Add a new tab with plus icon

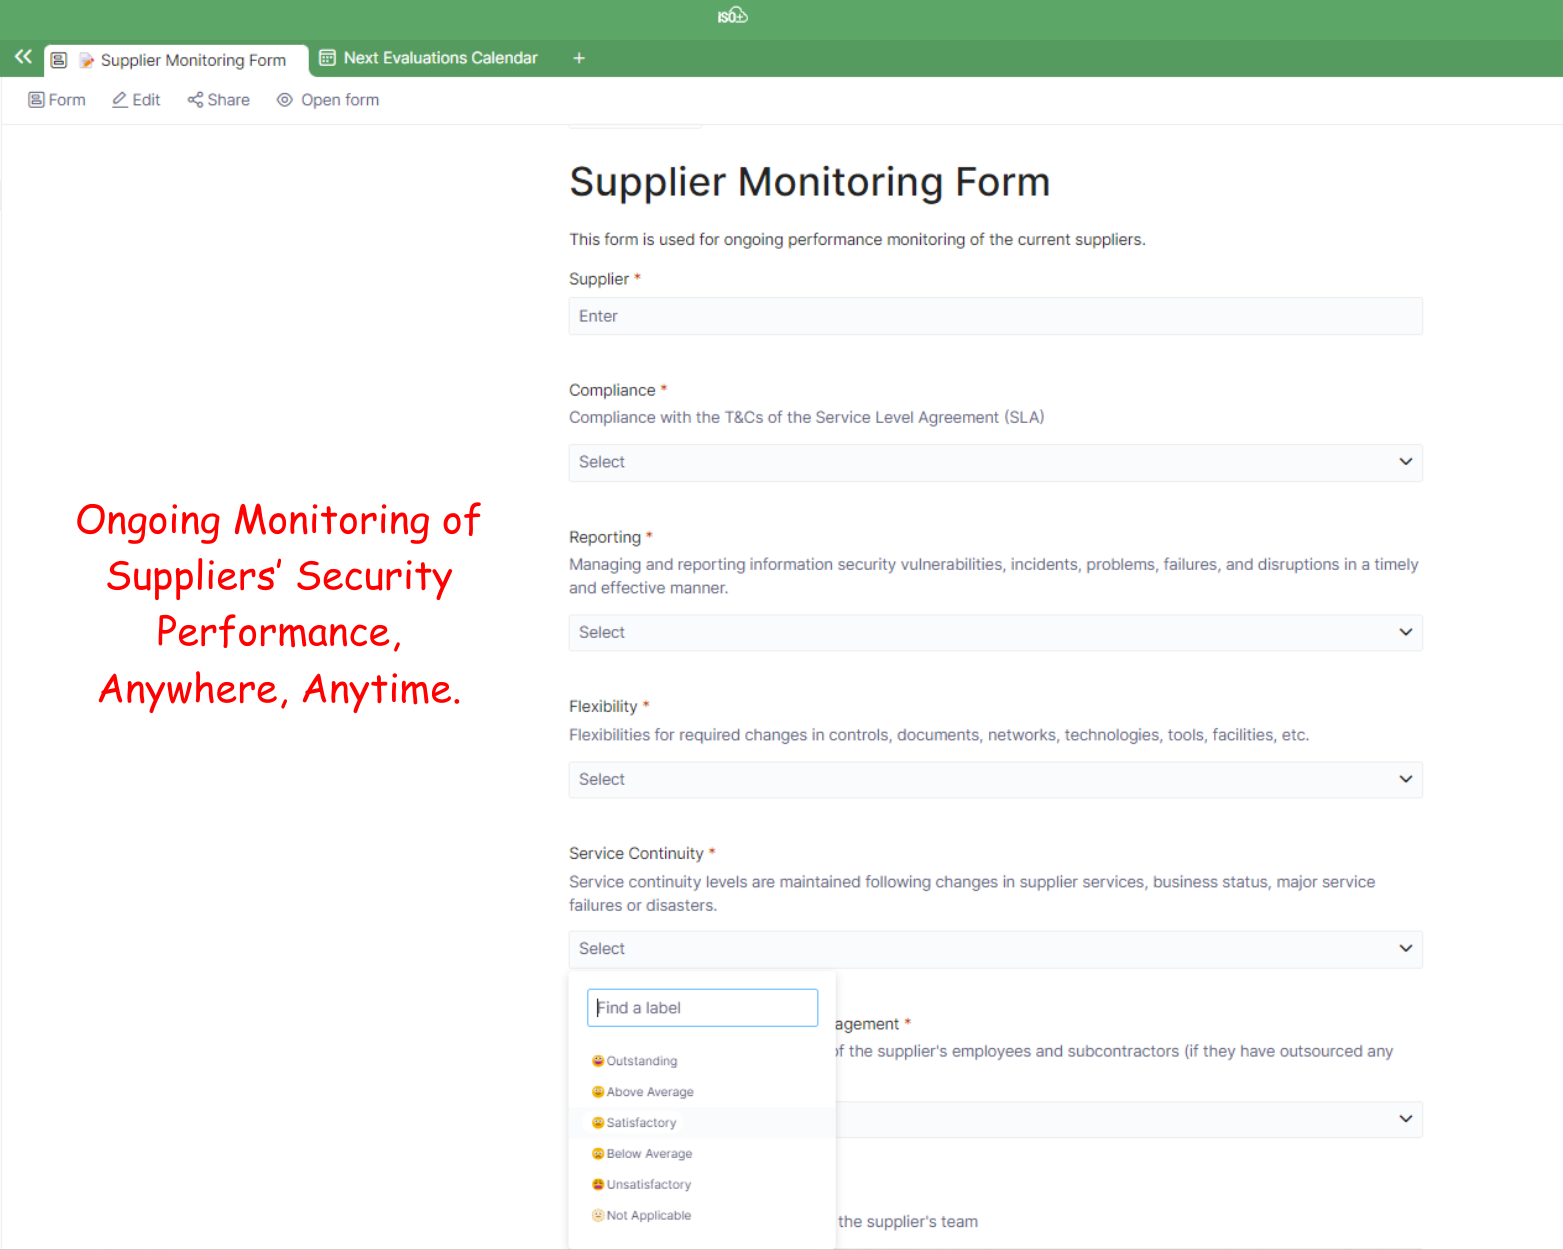coord(578,58)
